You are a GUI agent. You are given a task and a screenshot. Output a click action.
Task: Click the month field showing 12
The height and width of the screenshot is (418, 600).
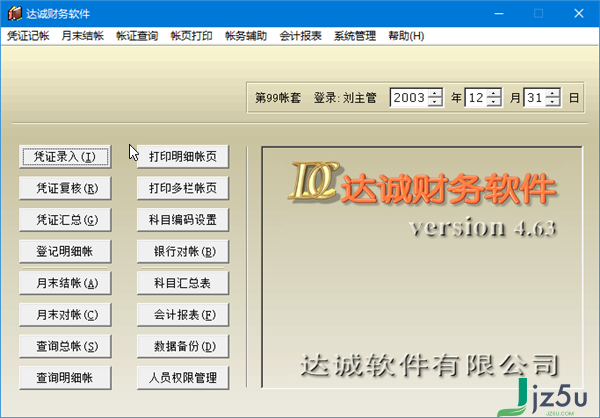tap(476, 98)
